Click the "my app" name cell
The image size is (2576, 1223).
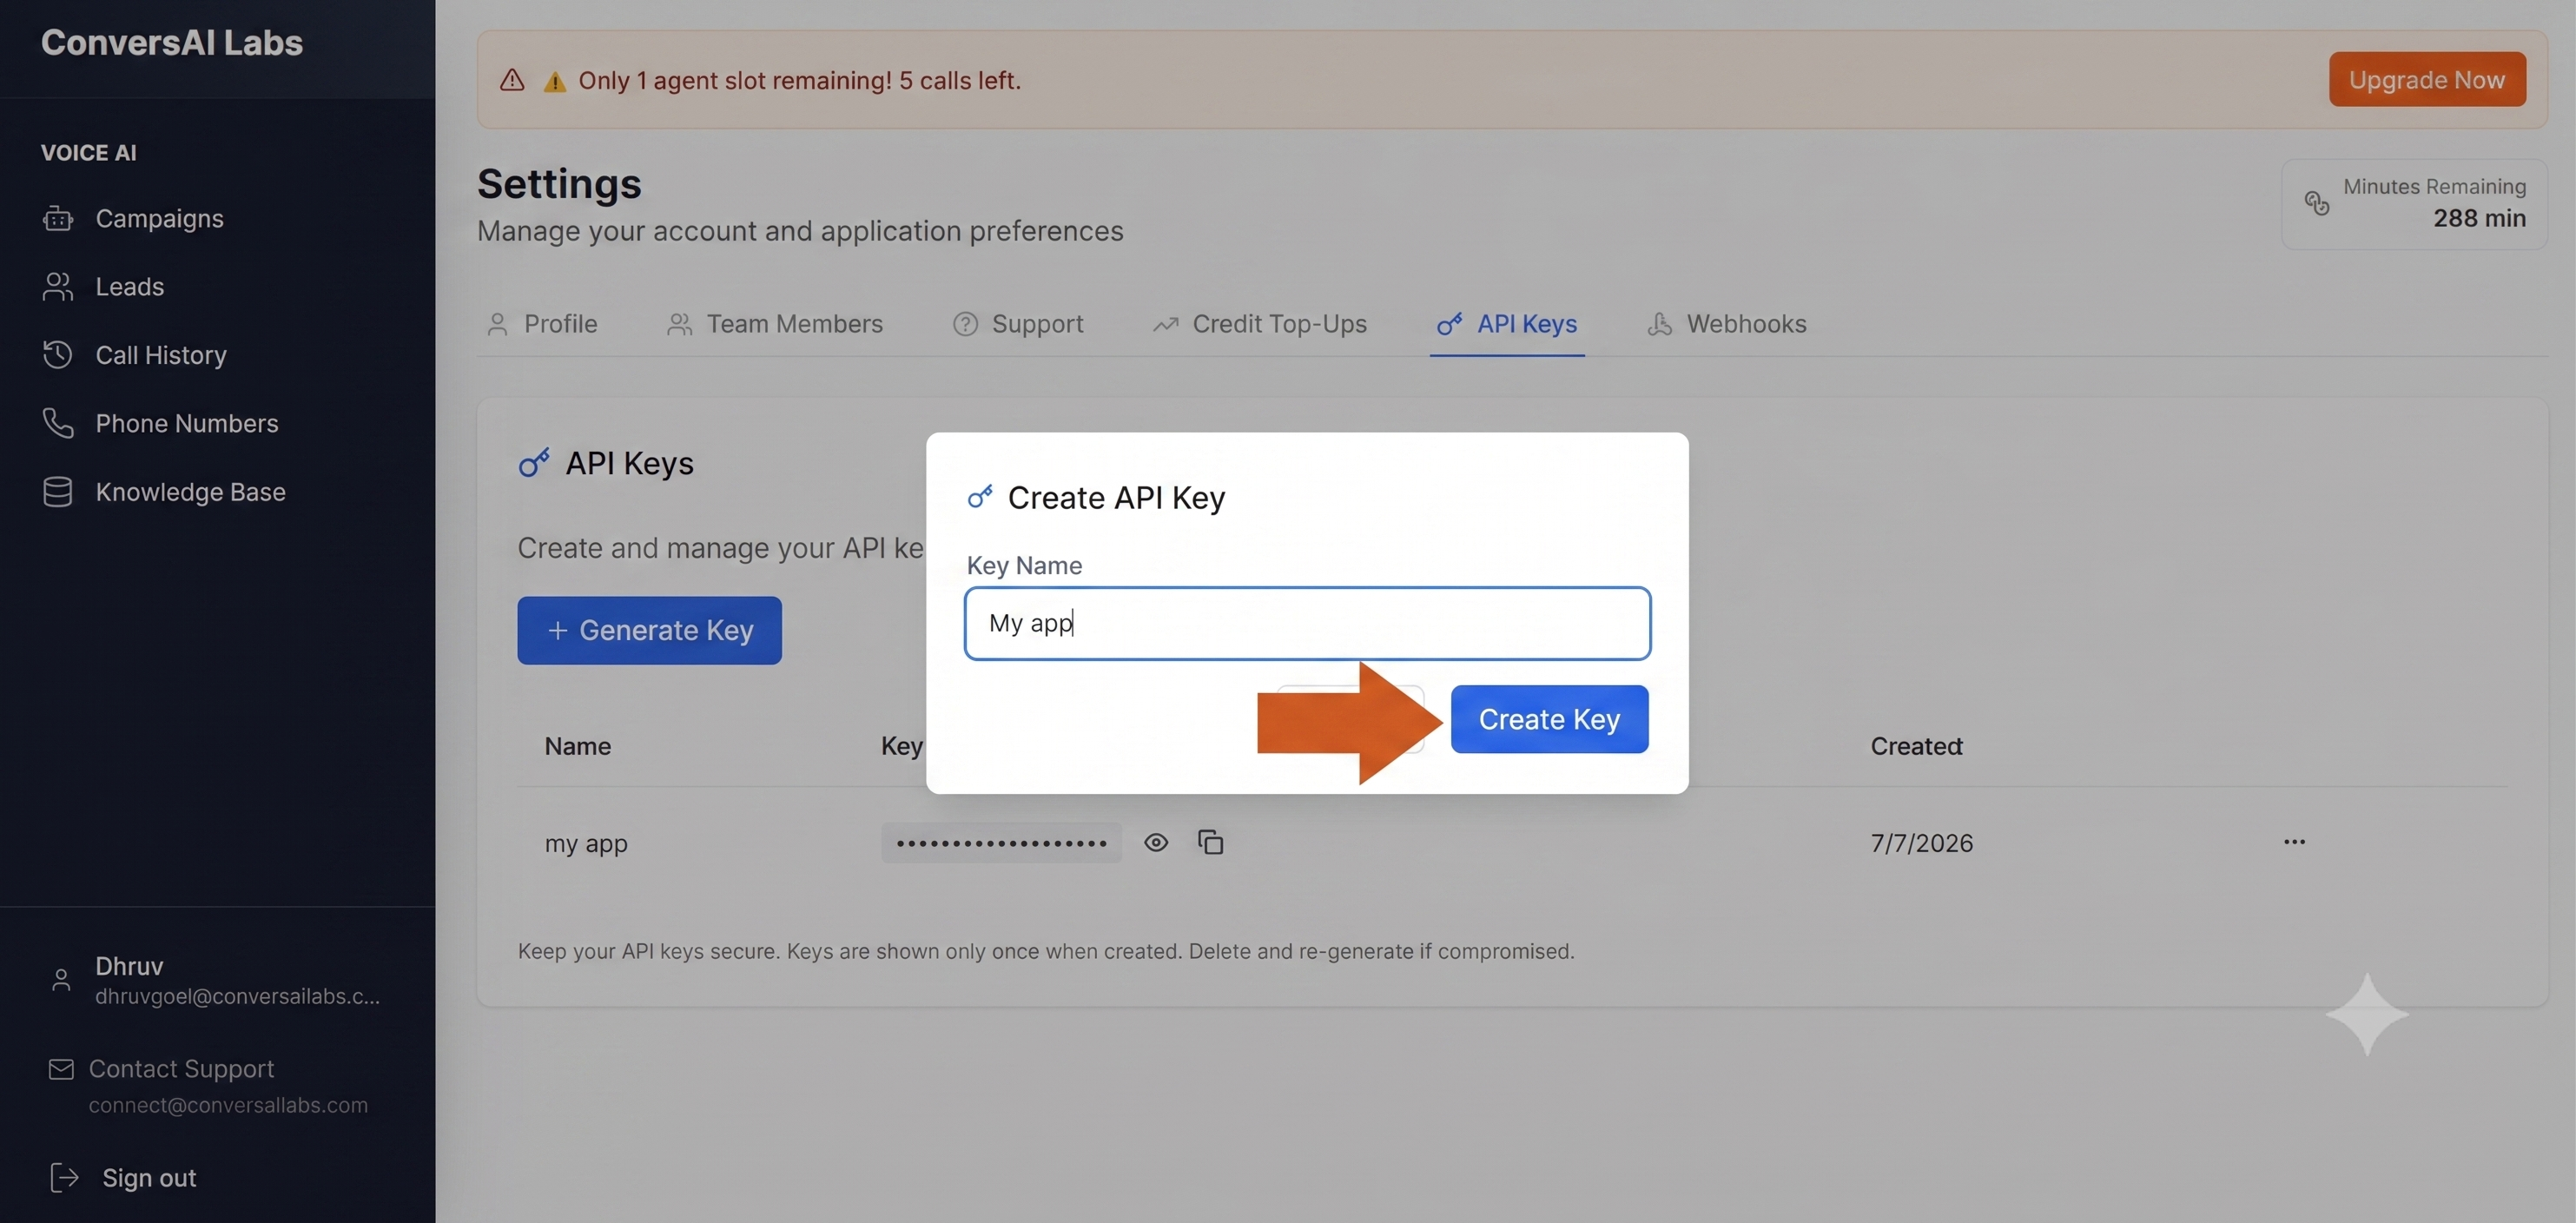tap(586, 843)
